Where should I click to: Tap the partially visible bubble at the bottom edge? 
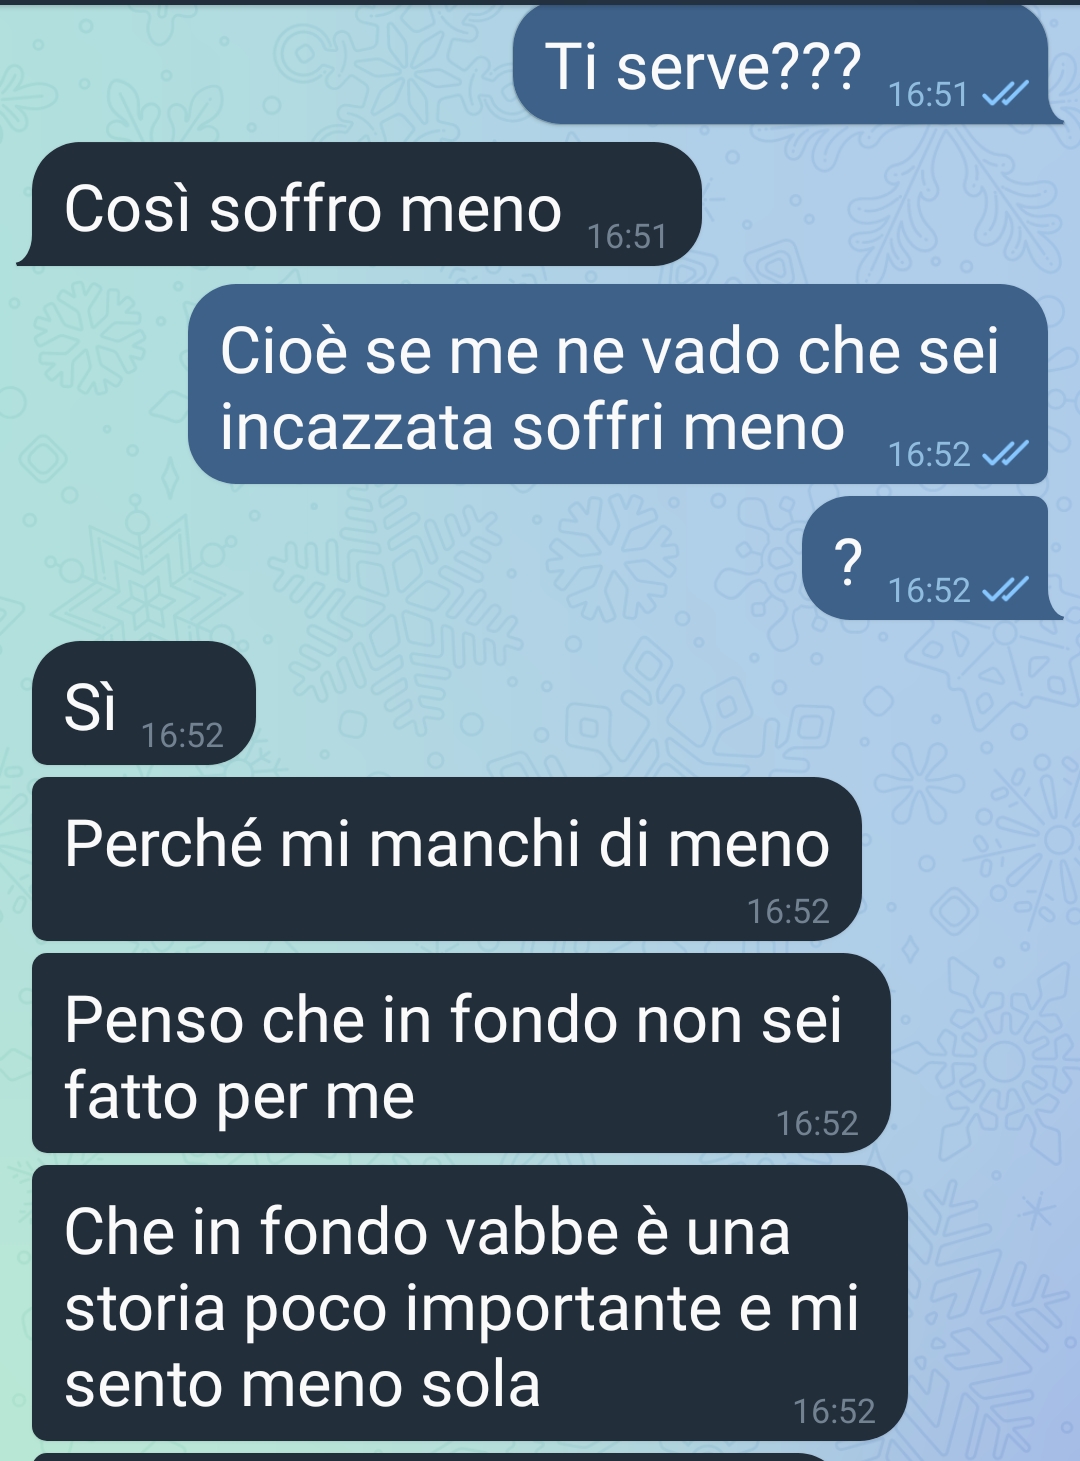click(x=430, y=1457)
